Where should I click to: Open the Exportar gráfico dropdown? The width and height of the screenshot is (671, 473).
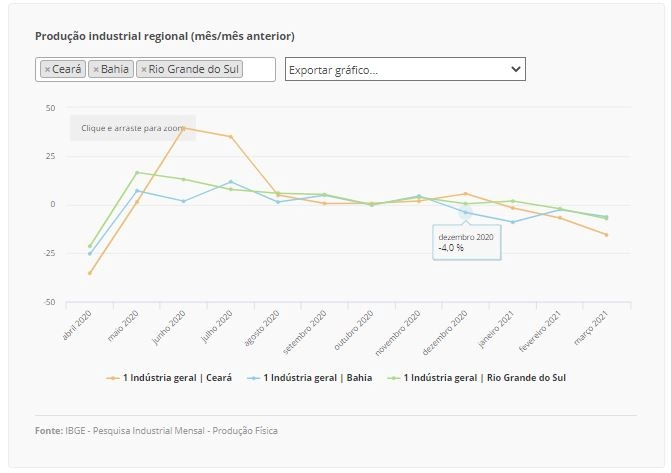click(x=405, y=69)
